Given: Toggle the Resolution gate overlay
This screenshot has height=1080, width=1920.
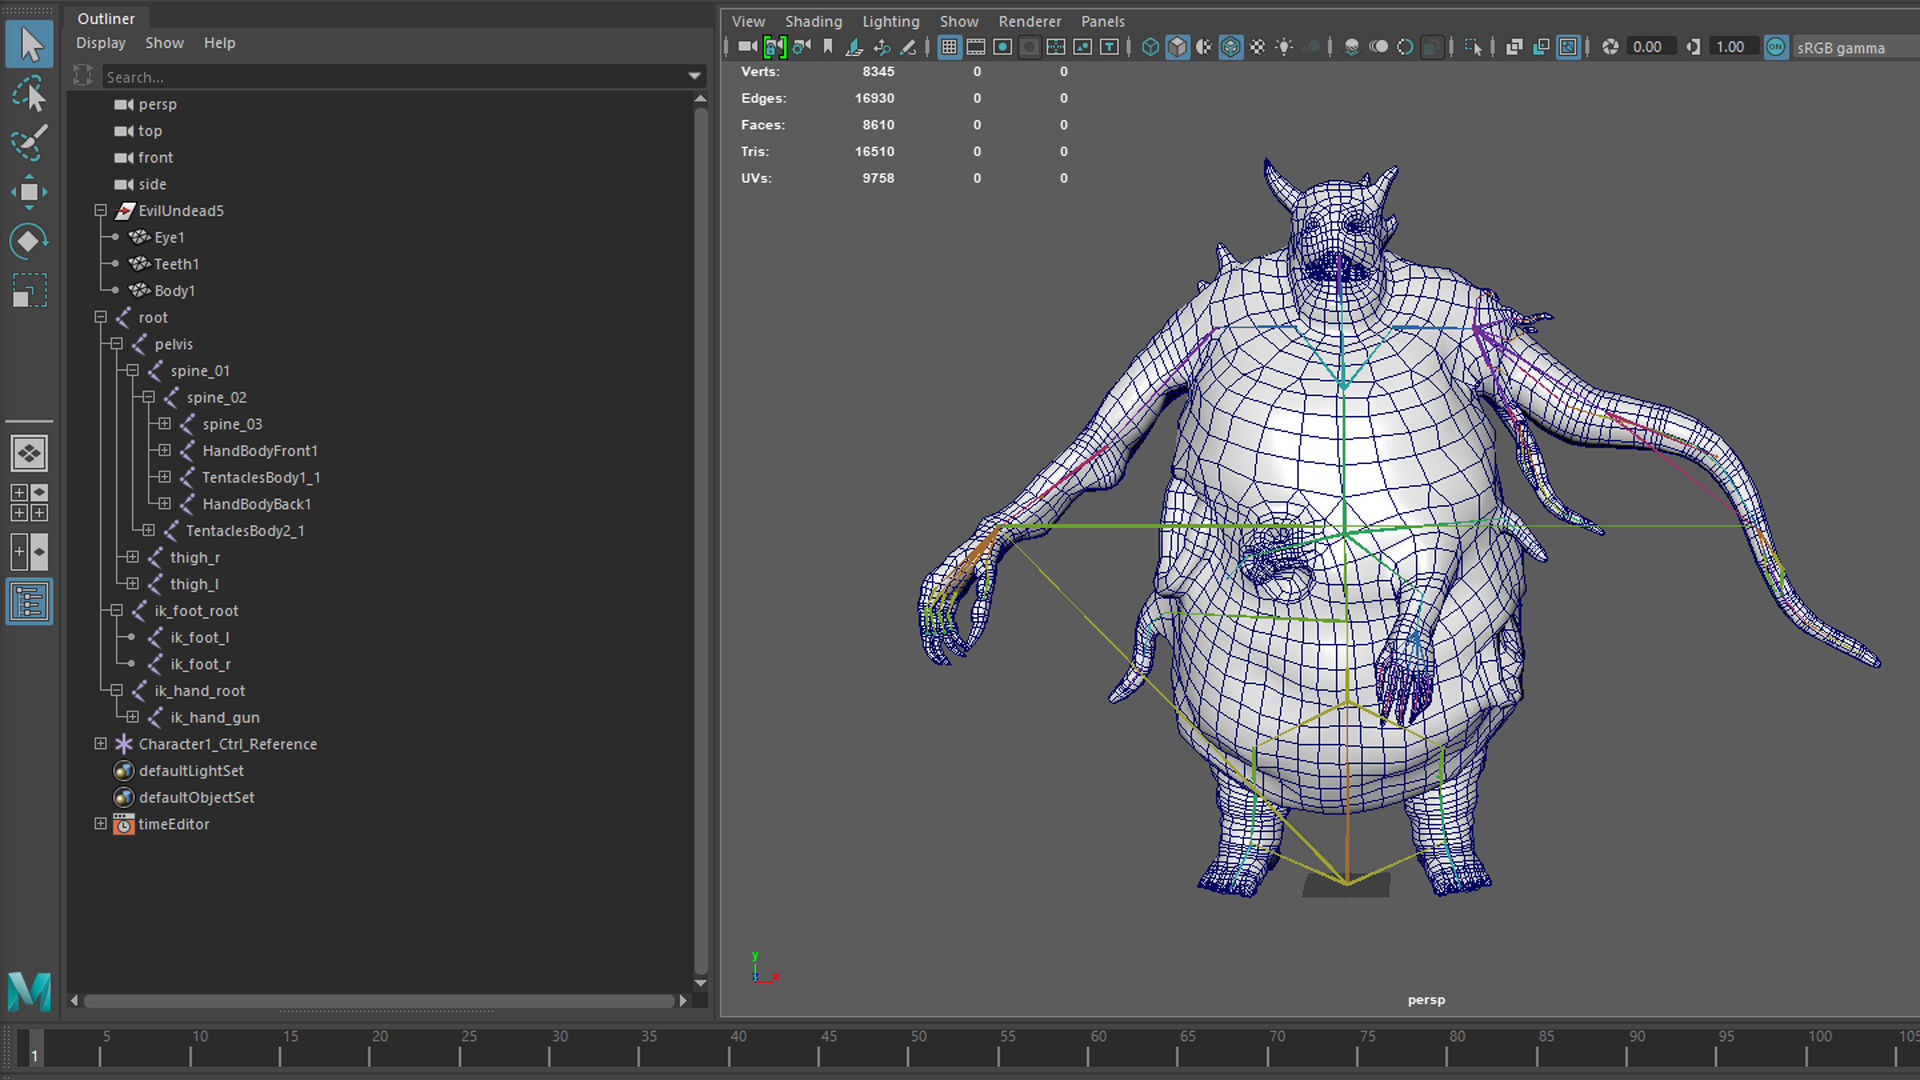Looking at the screenshot, I should click(x=1002, y=47).
